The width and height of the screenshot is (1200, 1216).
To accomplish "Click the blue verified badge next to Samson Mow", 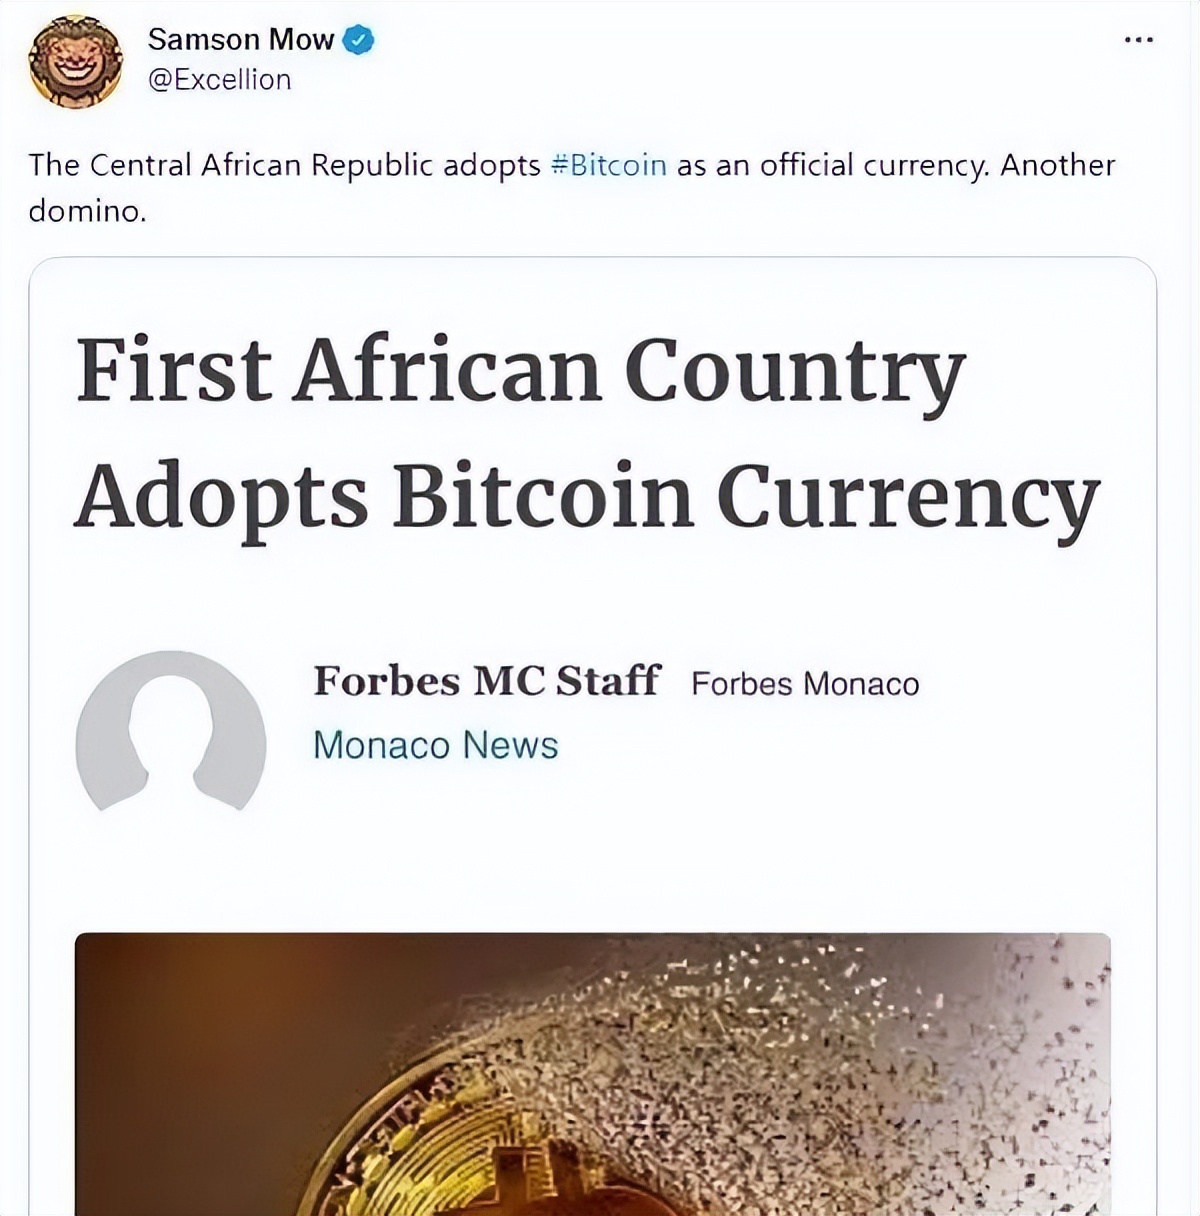I will (x=357, y=39).
